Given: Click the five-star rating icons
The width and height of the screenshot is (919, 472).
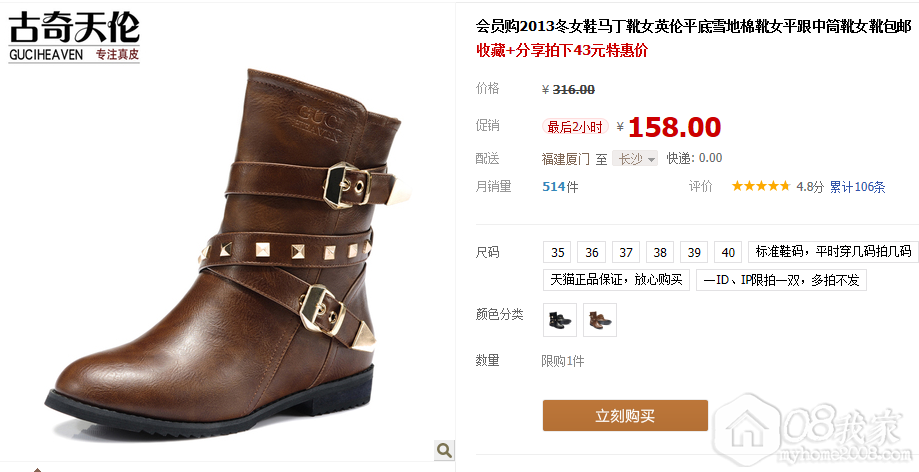Looking at the screenshot, I should tap(761, 186).
